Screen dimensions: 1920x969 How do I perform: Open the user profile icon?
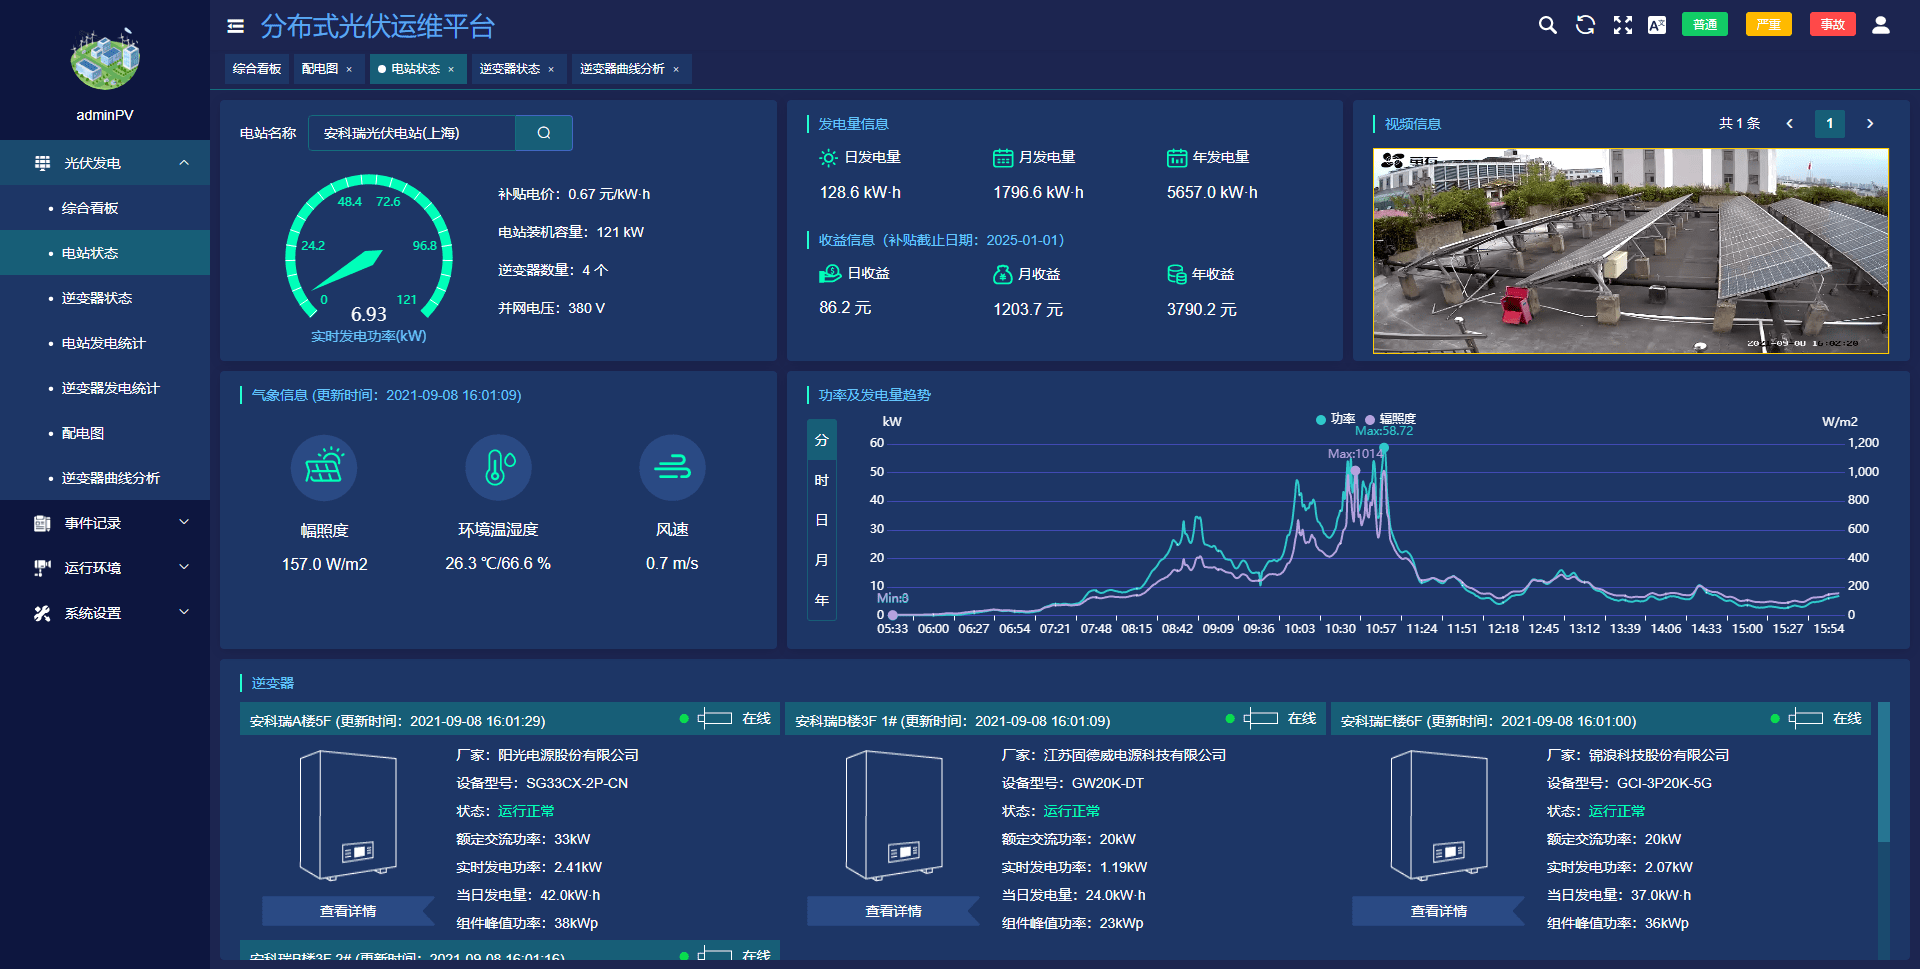[1881, 25]
